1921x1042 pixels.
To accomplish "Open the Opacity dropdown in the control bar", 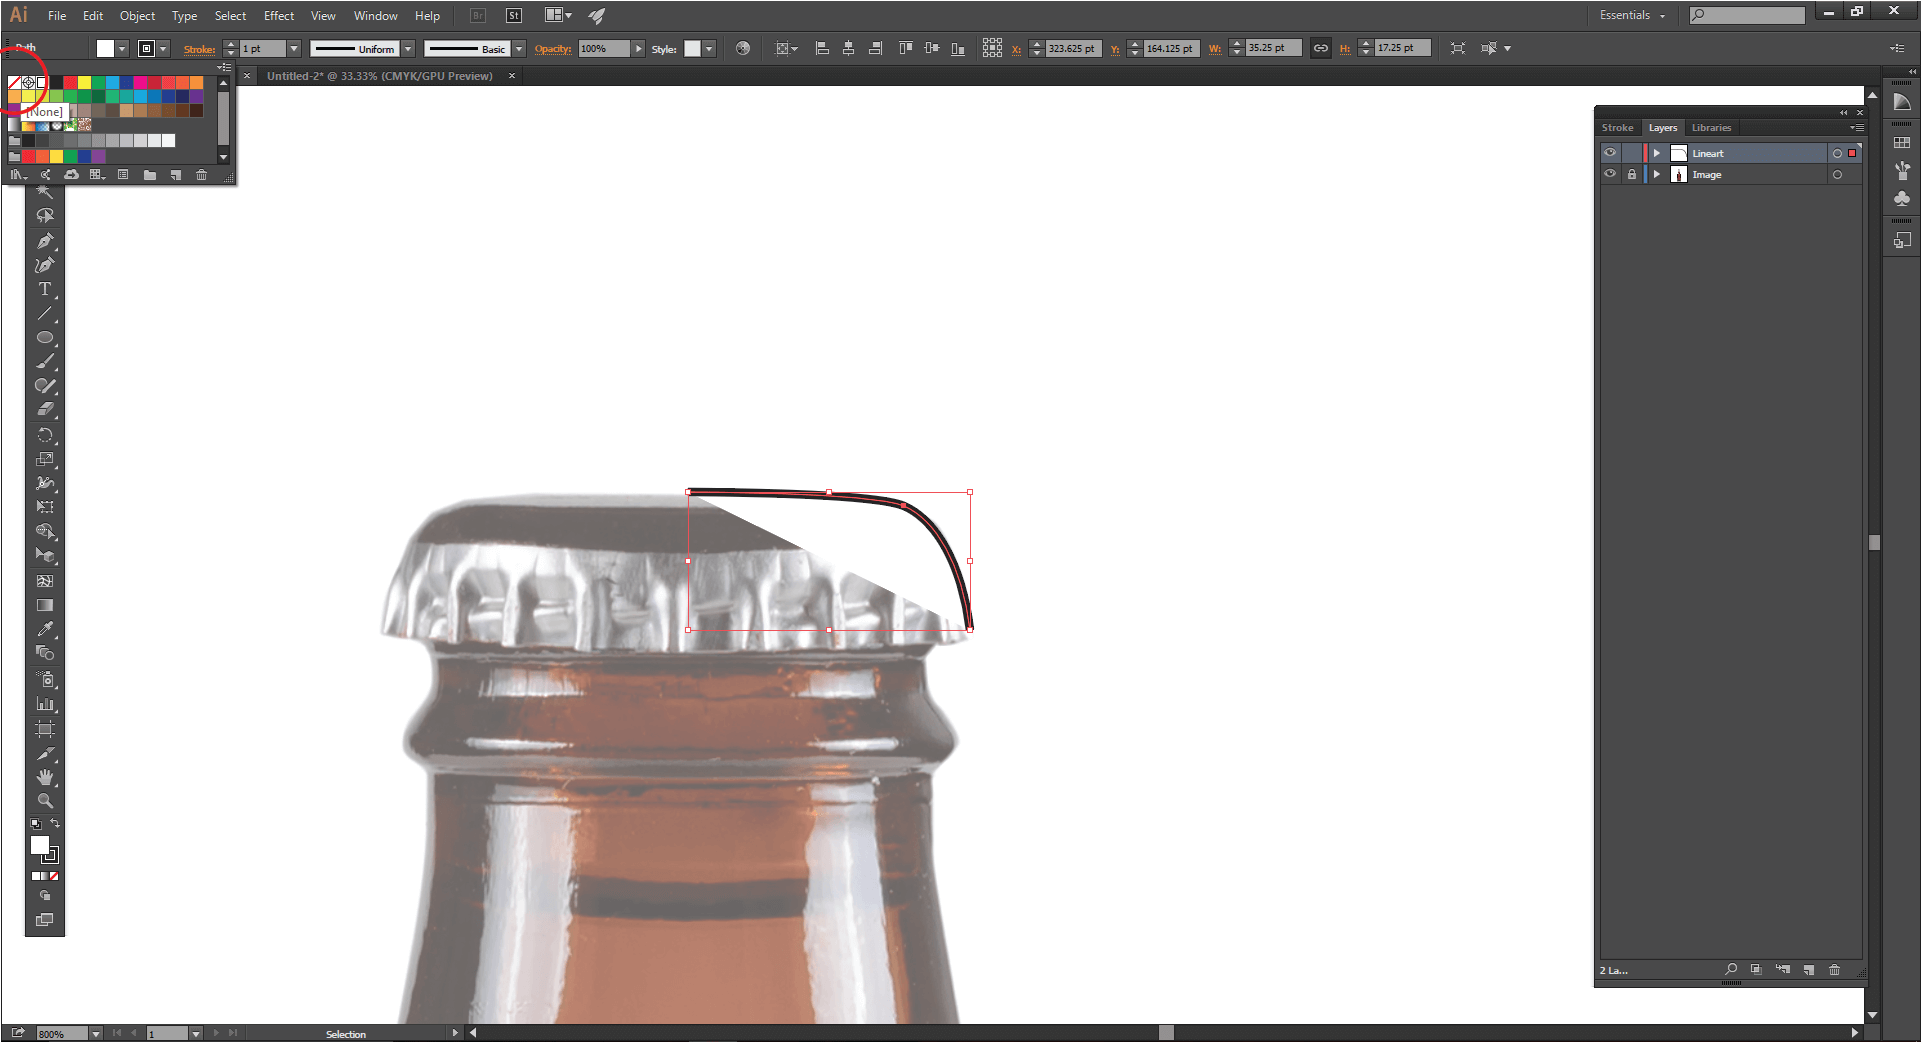I will coord(638,48).
